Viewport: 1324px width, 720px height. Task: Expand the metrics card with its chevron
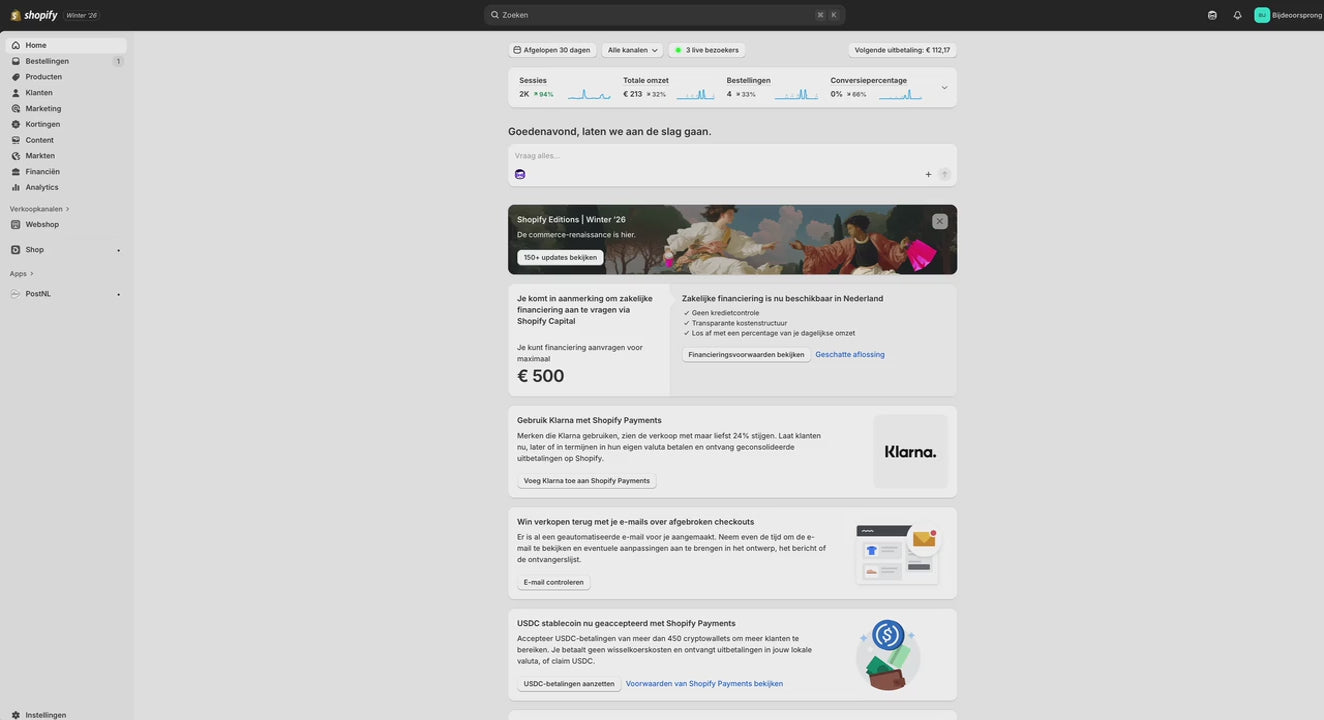click(944, 87)
